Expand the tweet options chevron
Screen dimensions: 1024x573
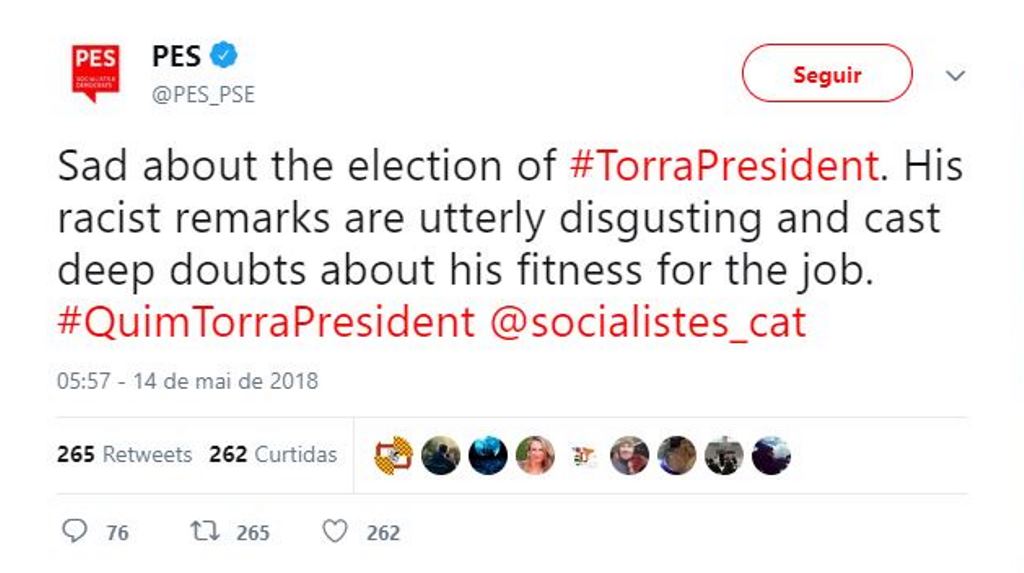956,75
